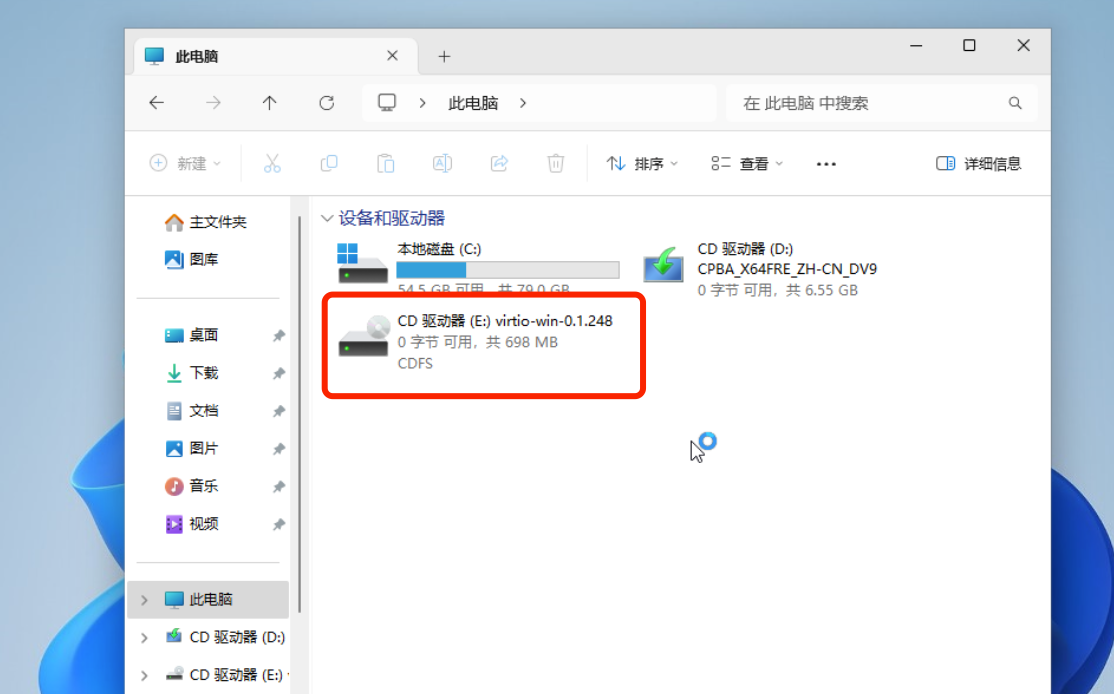Click the Delete icon in the toolbar

pos(556,163)
